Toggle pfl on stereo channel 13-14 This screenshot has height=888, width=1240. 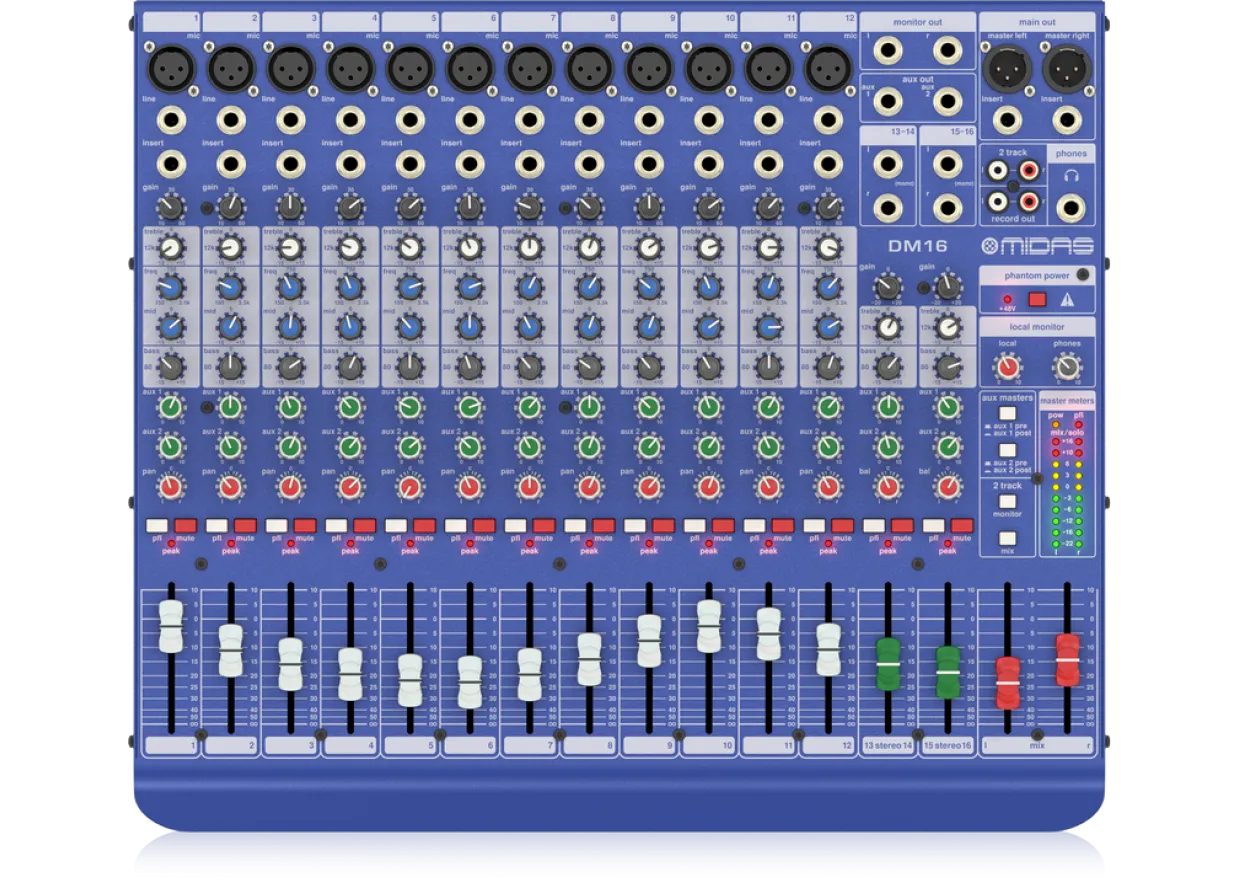click(x=874, y=525)
